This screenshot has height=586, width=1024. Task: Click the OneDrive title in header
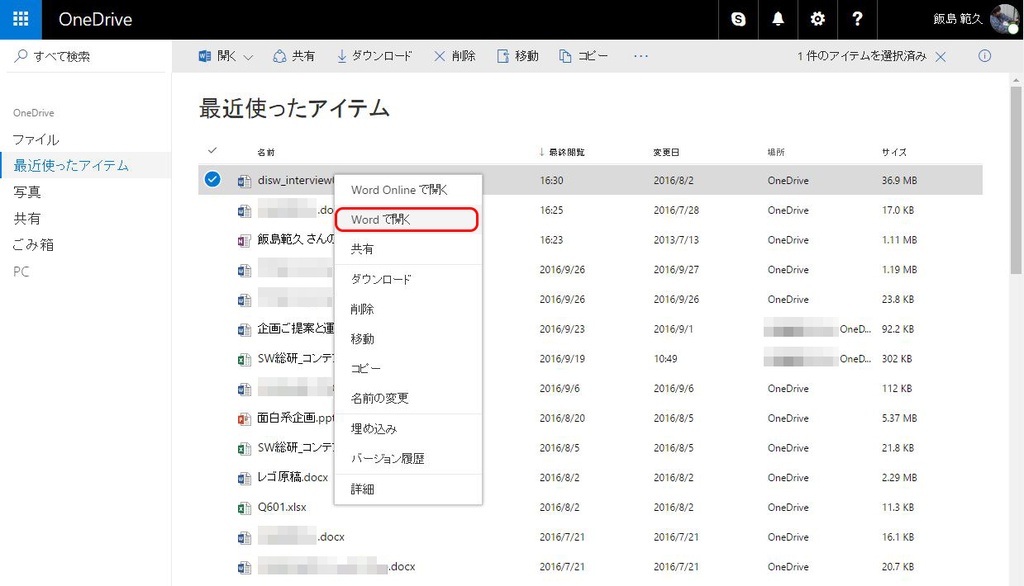(95, 20)
